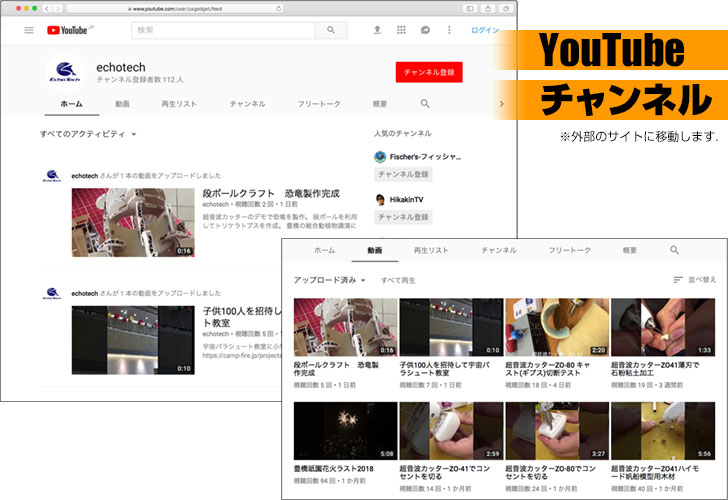Image resolution: width=728 pixels, height=500 pixels.
Task: Expand the すべてのアクティビティ dropdown
Action: 88,134
